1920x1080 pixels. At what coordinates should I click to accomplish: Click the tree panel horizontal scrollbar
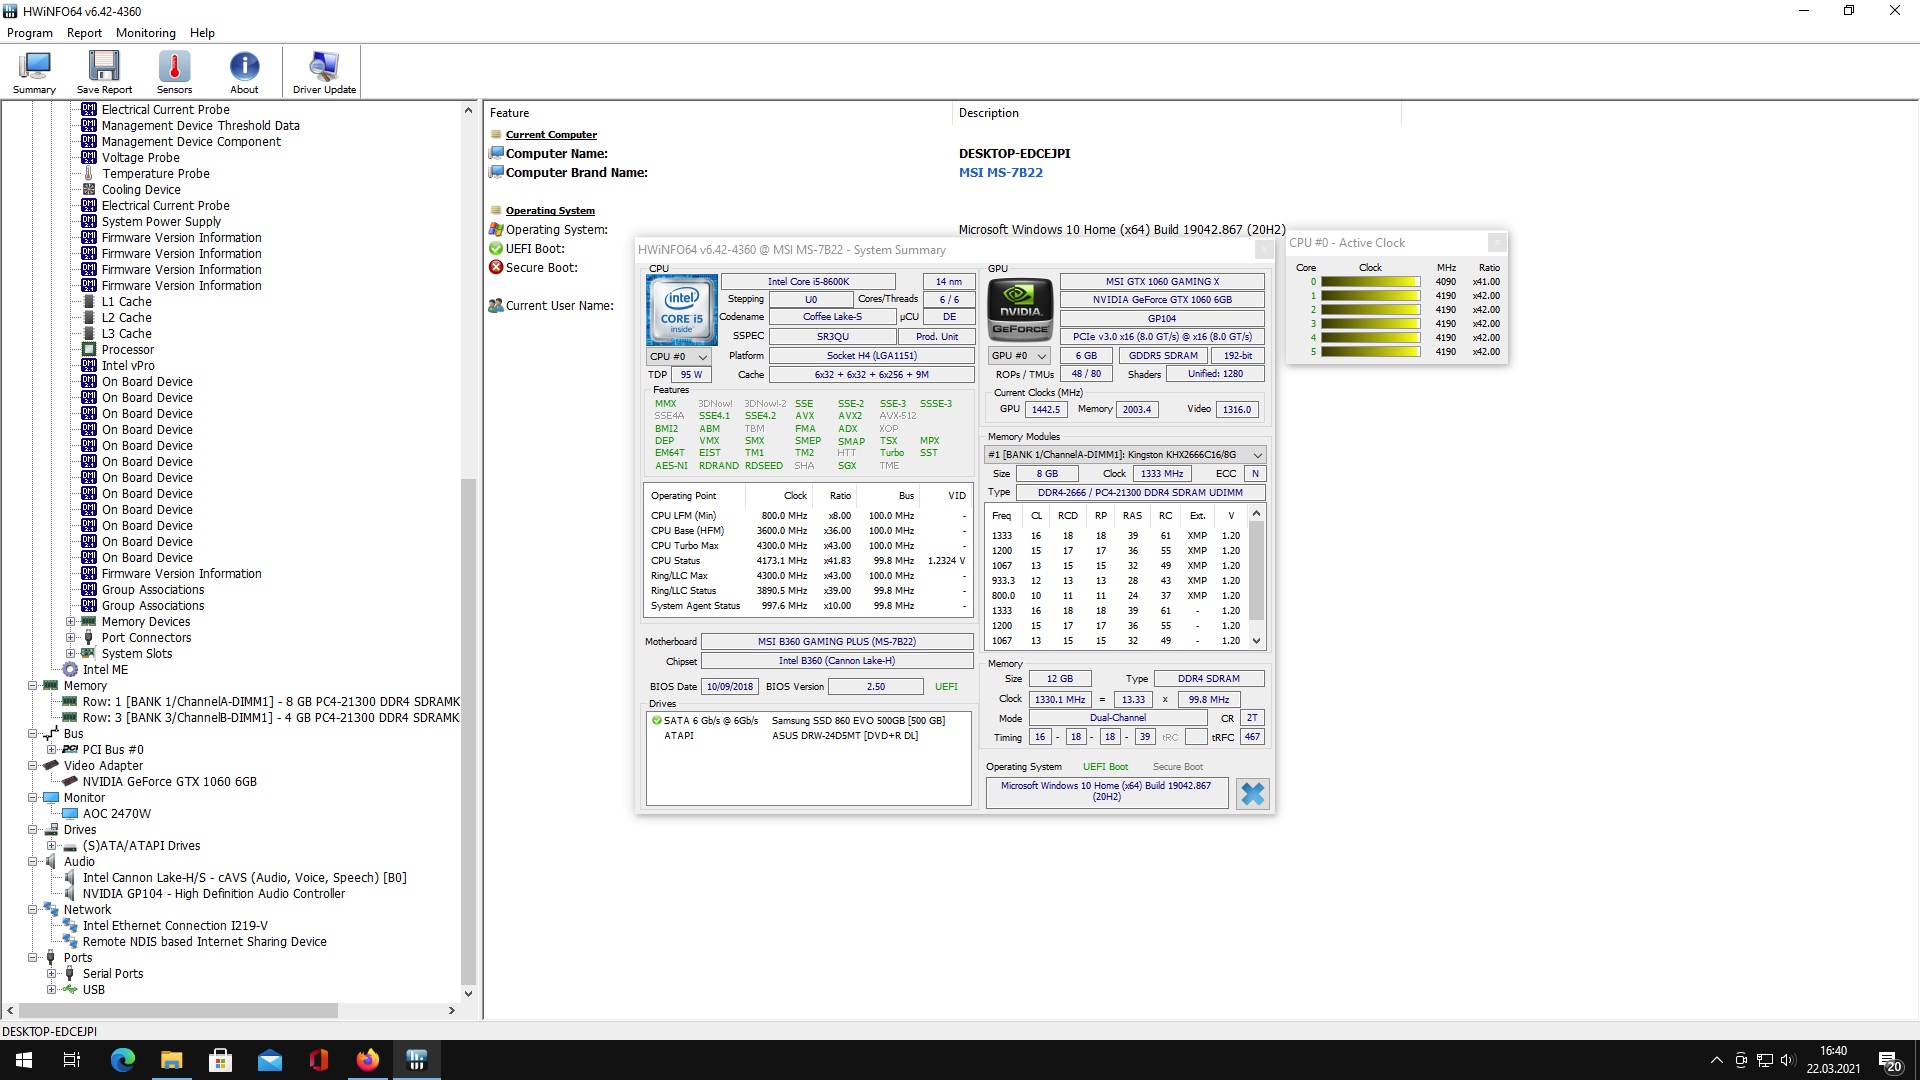pos(178,1011)
